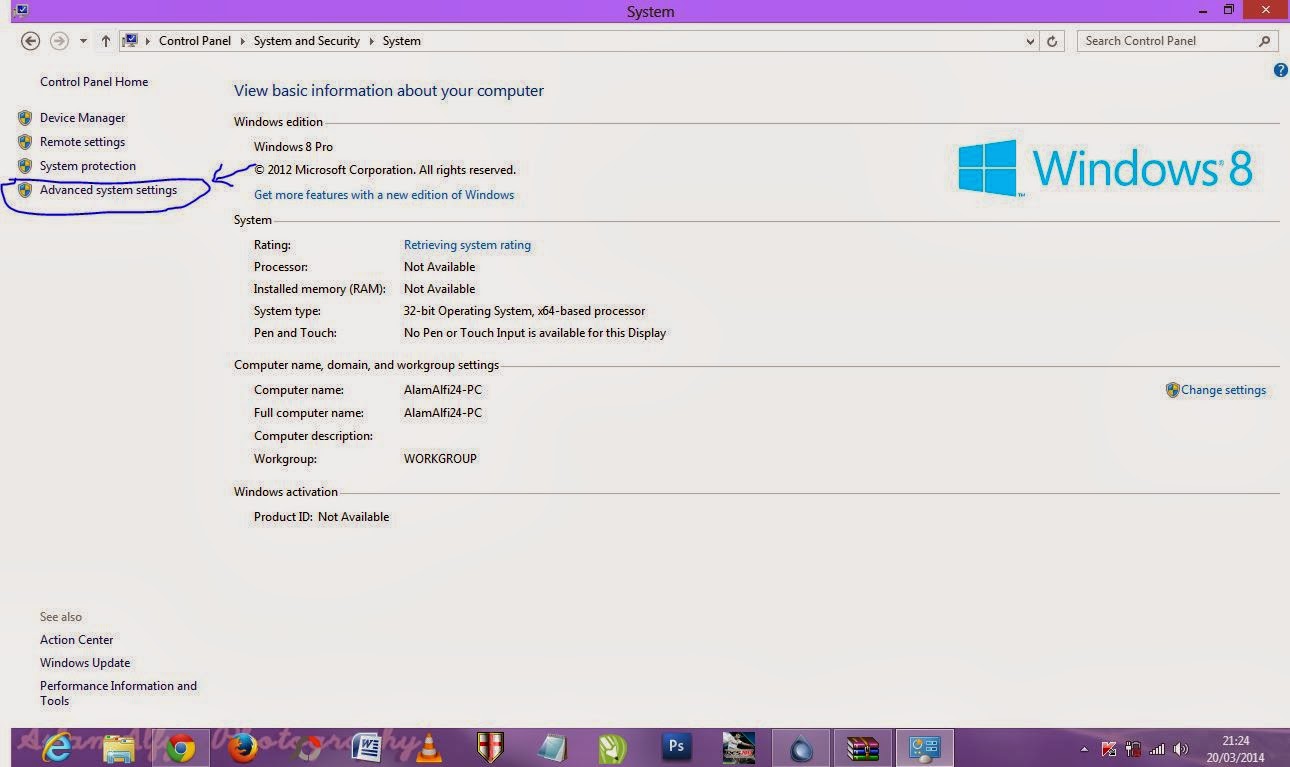Click the 'Product ID: Not Available' text
Viewport: 1290px width, 767px height.
click(x=322, y=517)
